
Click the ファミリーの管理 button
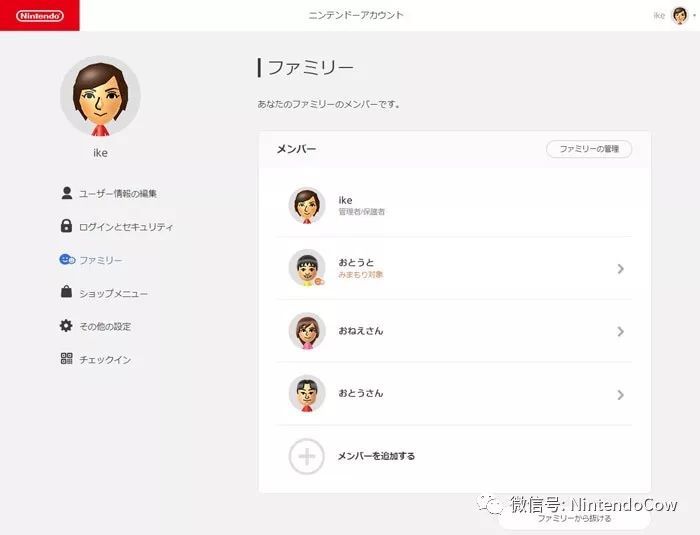(589, 149)
